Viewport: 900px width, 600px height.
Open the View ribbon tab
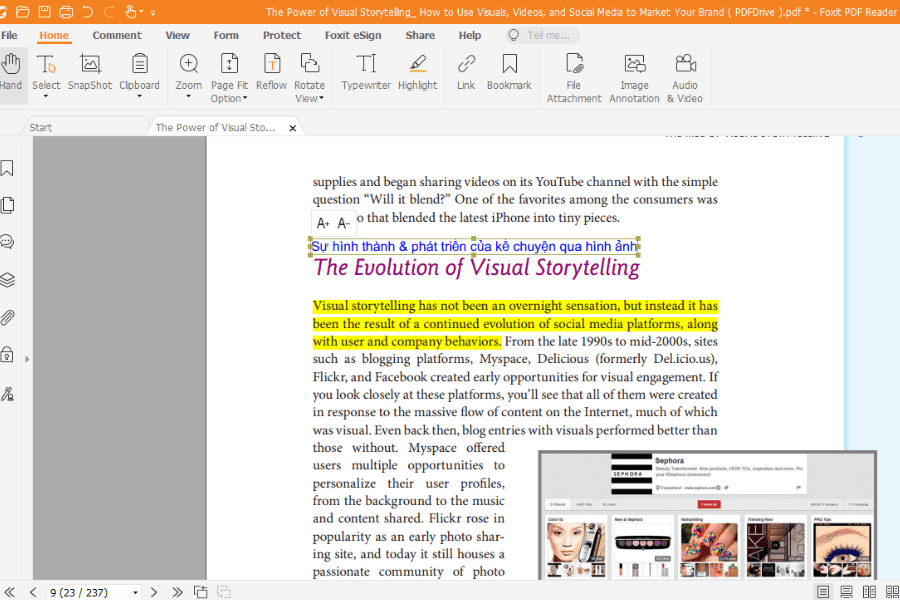pos(177,36)
